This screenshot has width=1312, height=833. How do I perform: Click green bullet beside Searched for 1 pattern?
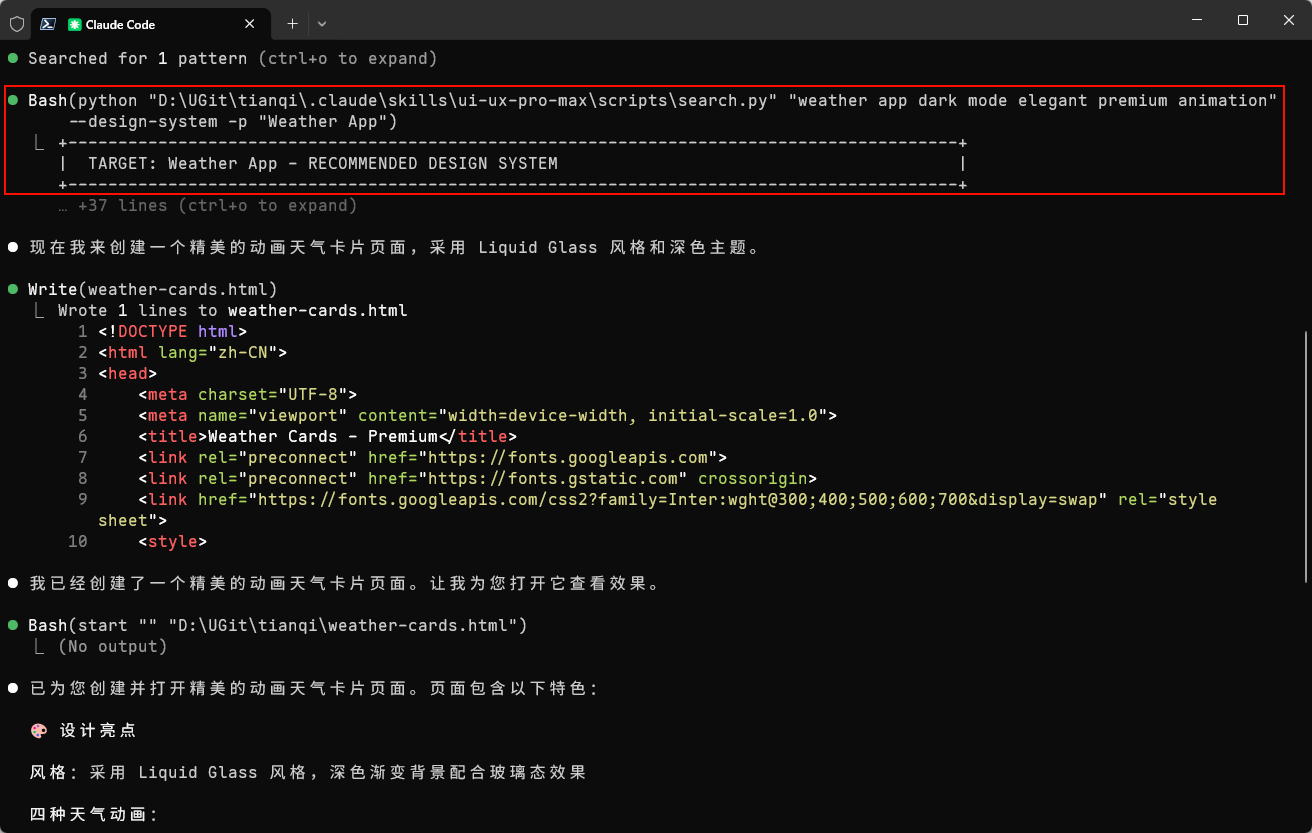pyautogui.click(x=13, y=59)
